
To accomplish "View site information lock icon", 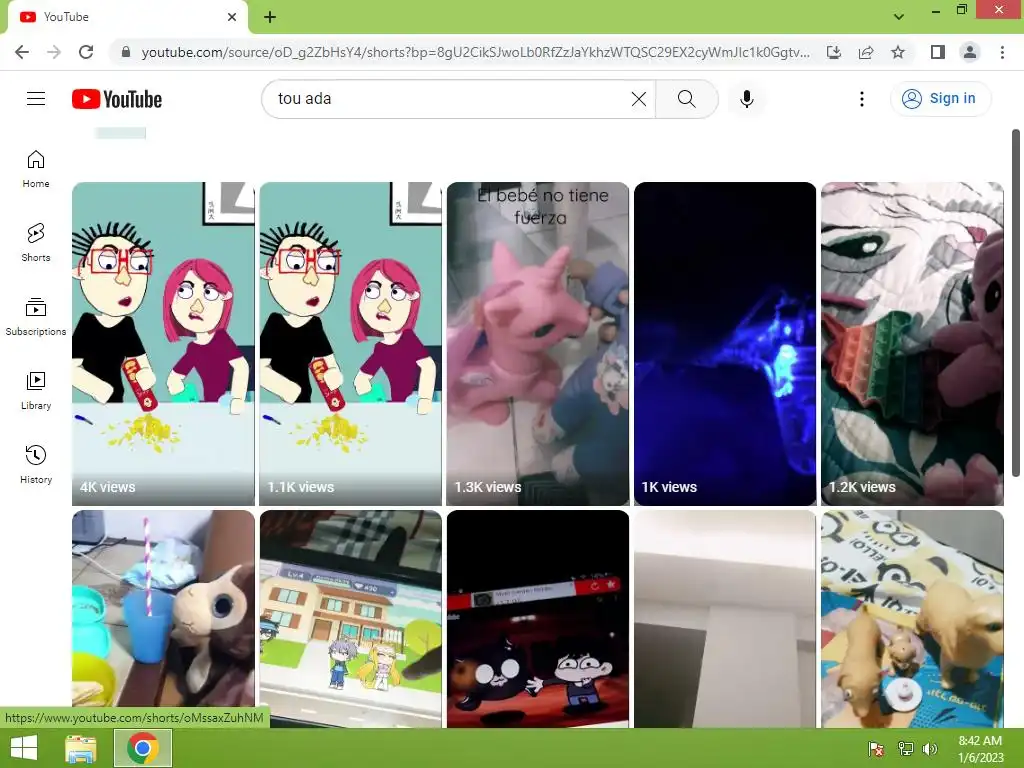I will (x=126, y=52).
